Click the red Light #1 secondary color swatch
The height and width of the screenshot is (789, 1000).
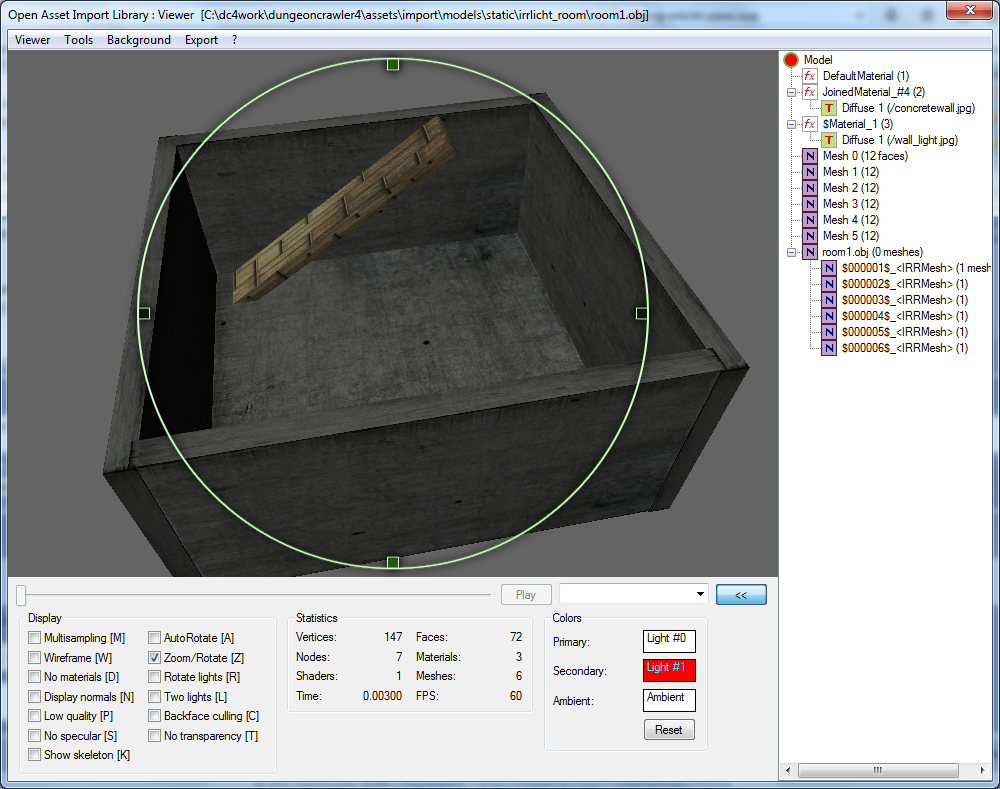pyautogui.click(x=669, y=670)
